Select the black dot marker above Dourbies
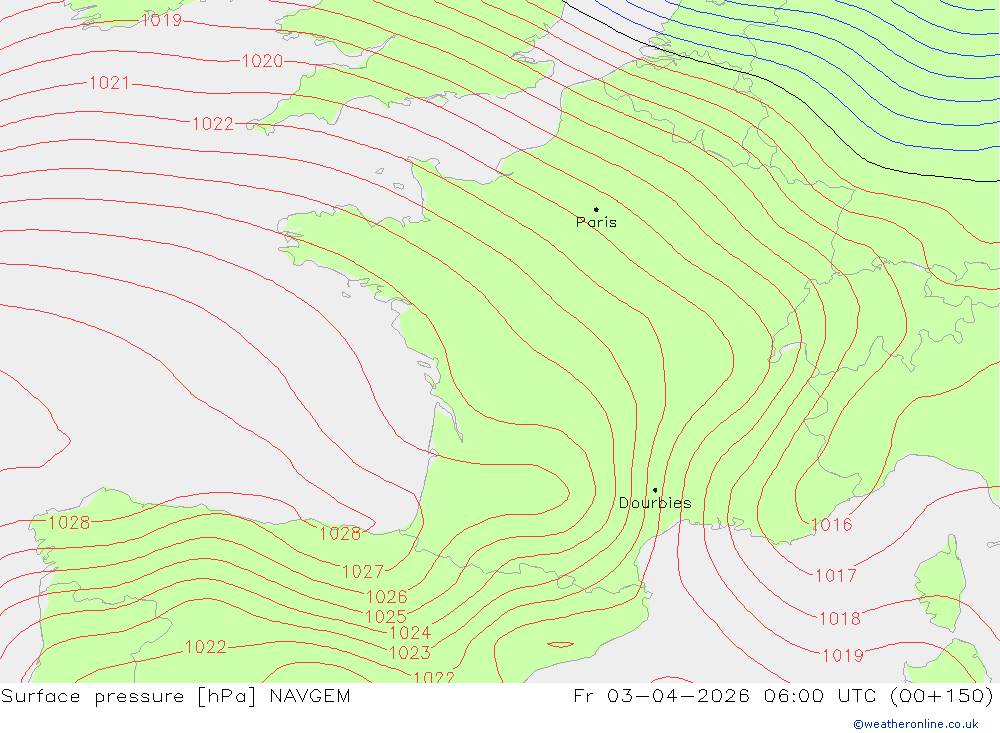 (x=655, y=490)
